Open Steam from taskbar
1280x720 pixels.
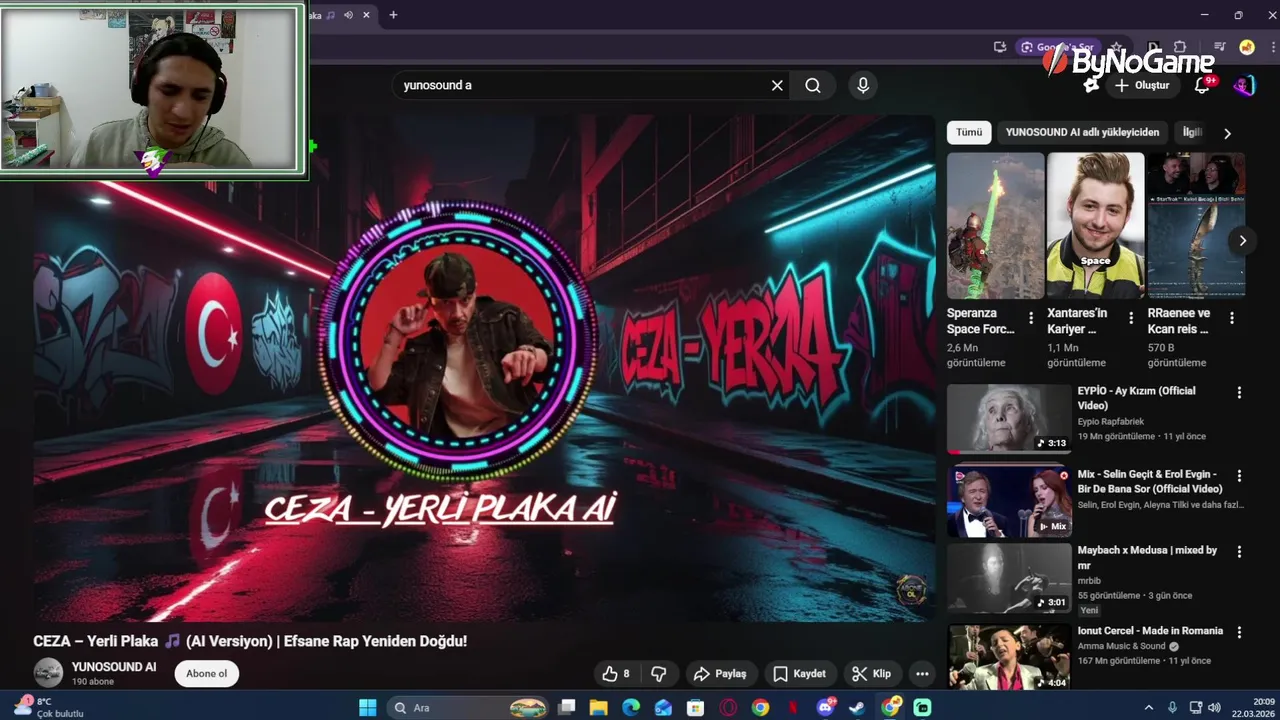coord(858,707)
